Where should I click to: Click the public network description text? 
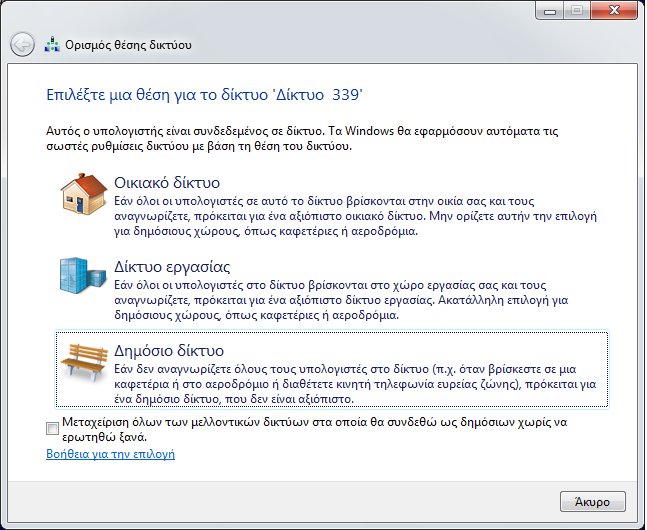(355, 384)
